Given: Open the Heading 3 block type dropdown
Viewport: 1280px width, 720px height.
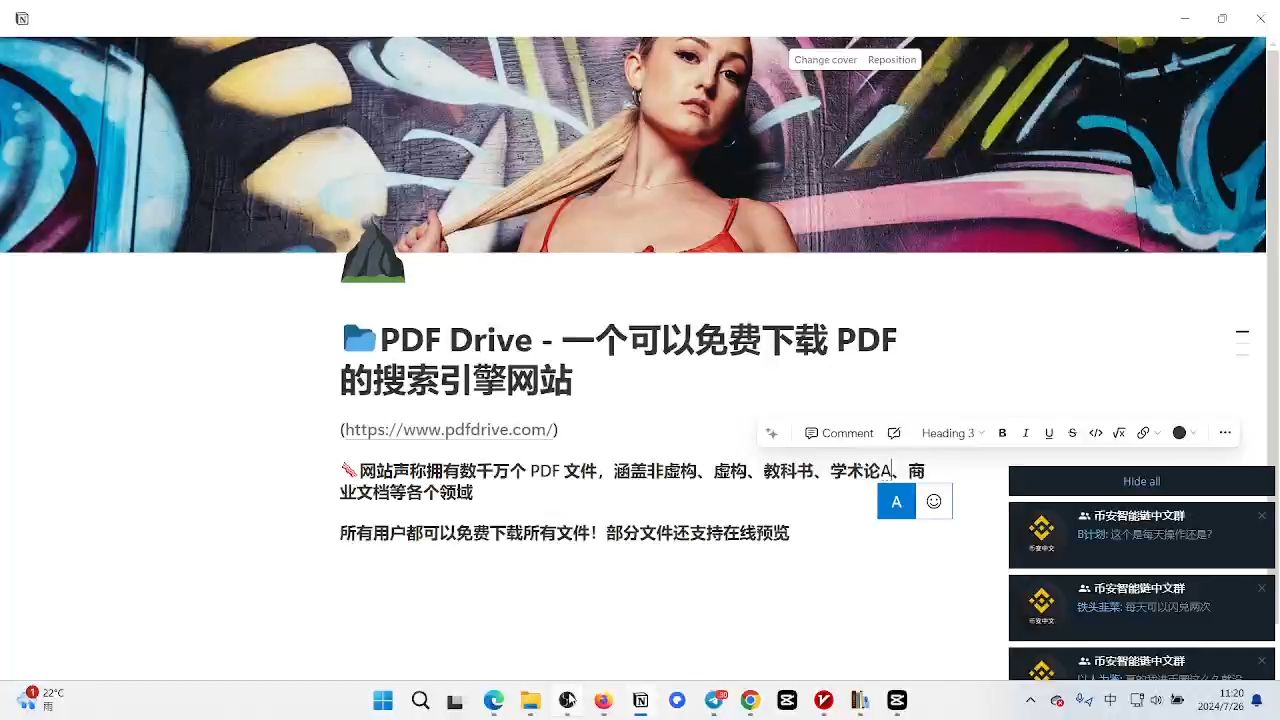Looking at the screenshot, I should (952, 433).
